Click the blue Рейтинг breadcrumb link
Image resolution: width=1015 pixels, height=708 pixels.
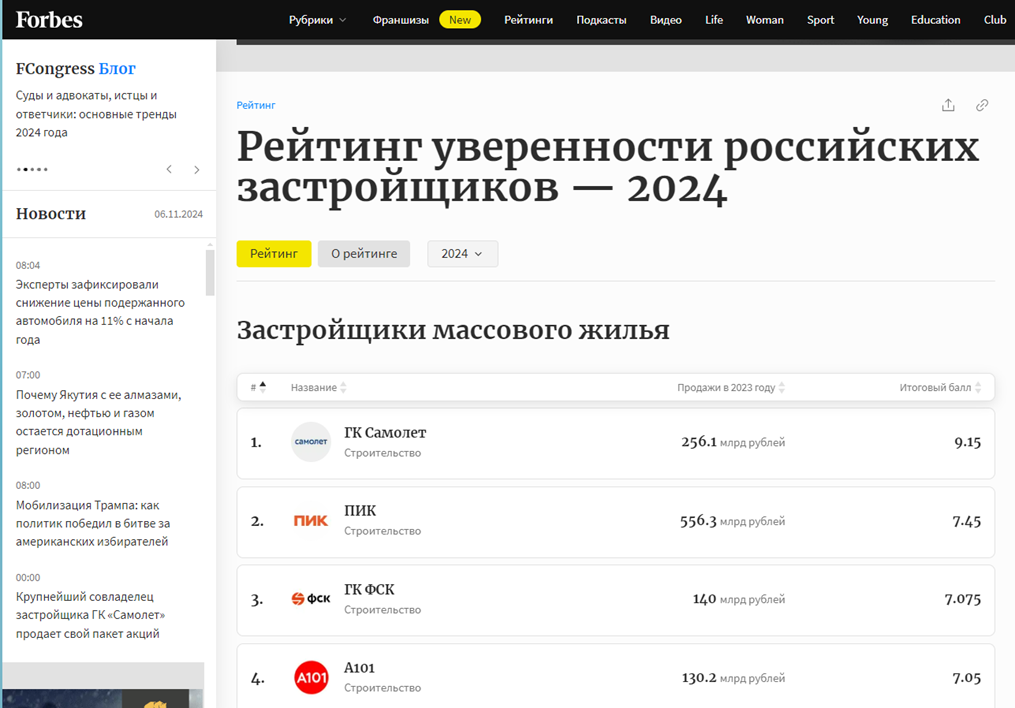[256, 105]
